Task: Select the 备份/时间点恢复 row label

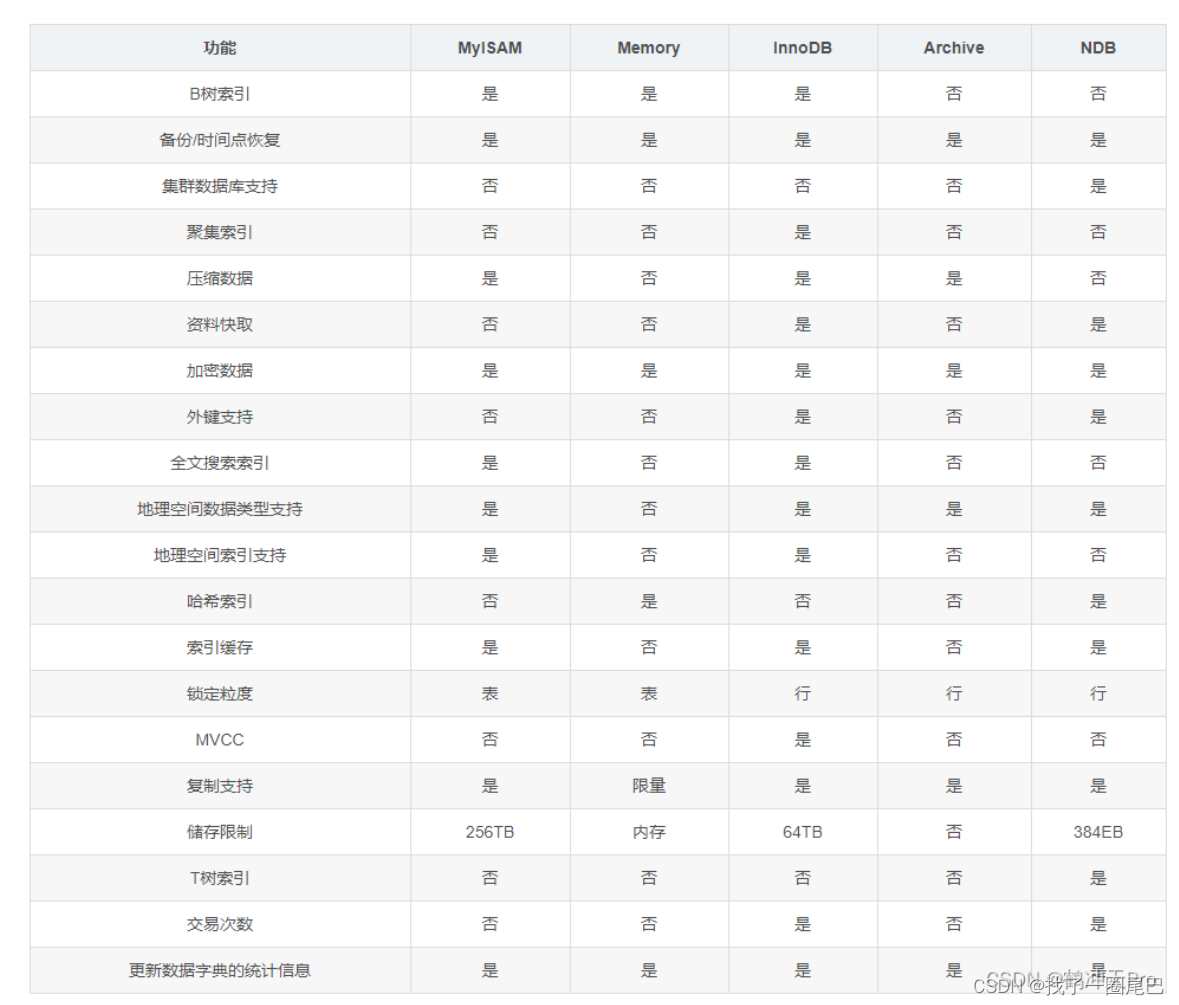Action: tap(220, 140)
